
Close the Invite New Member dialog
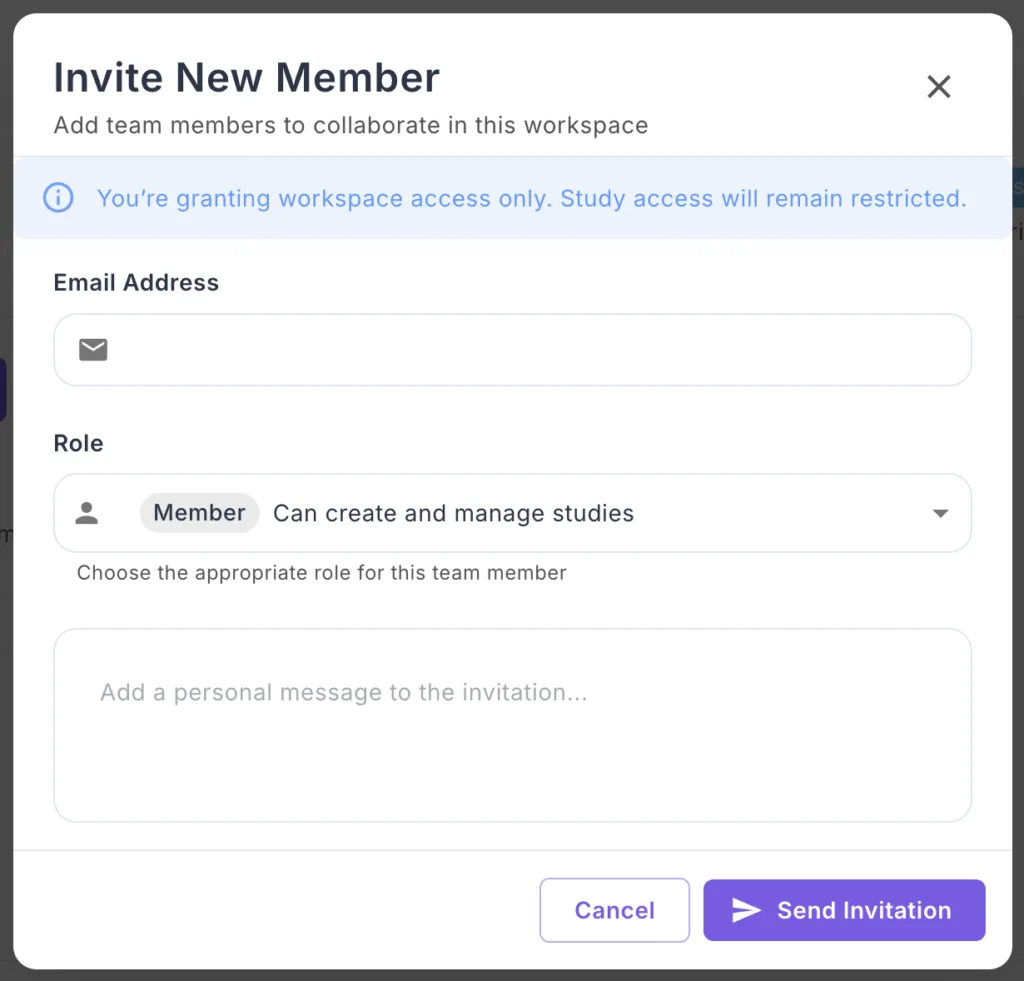click(938, 87)
